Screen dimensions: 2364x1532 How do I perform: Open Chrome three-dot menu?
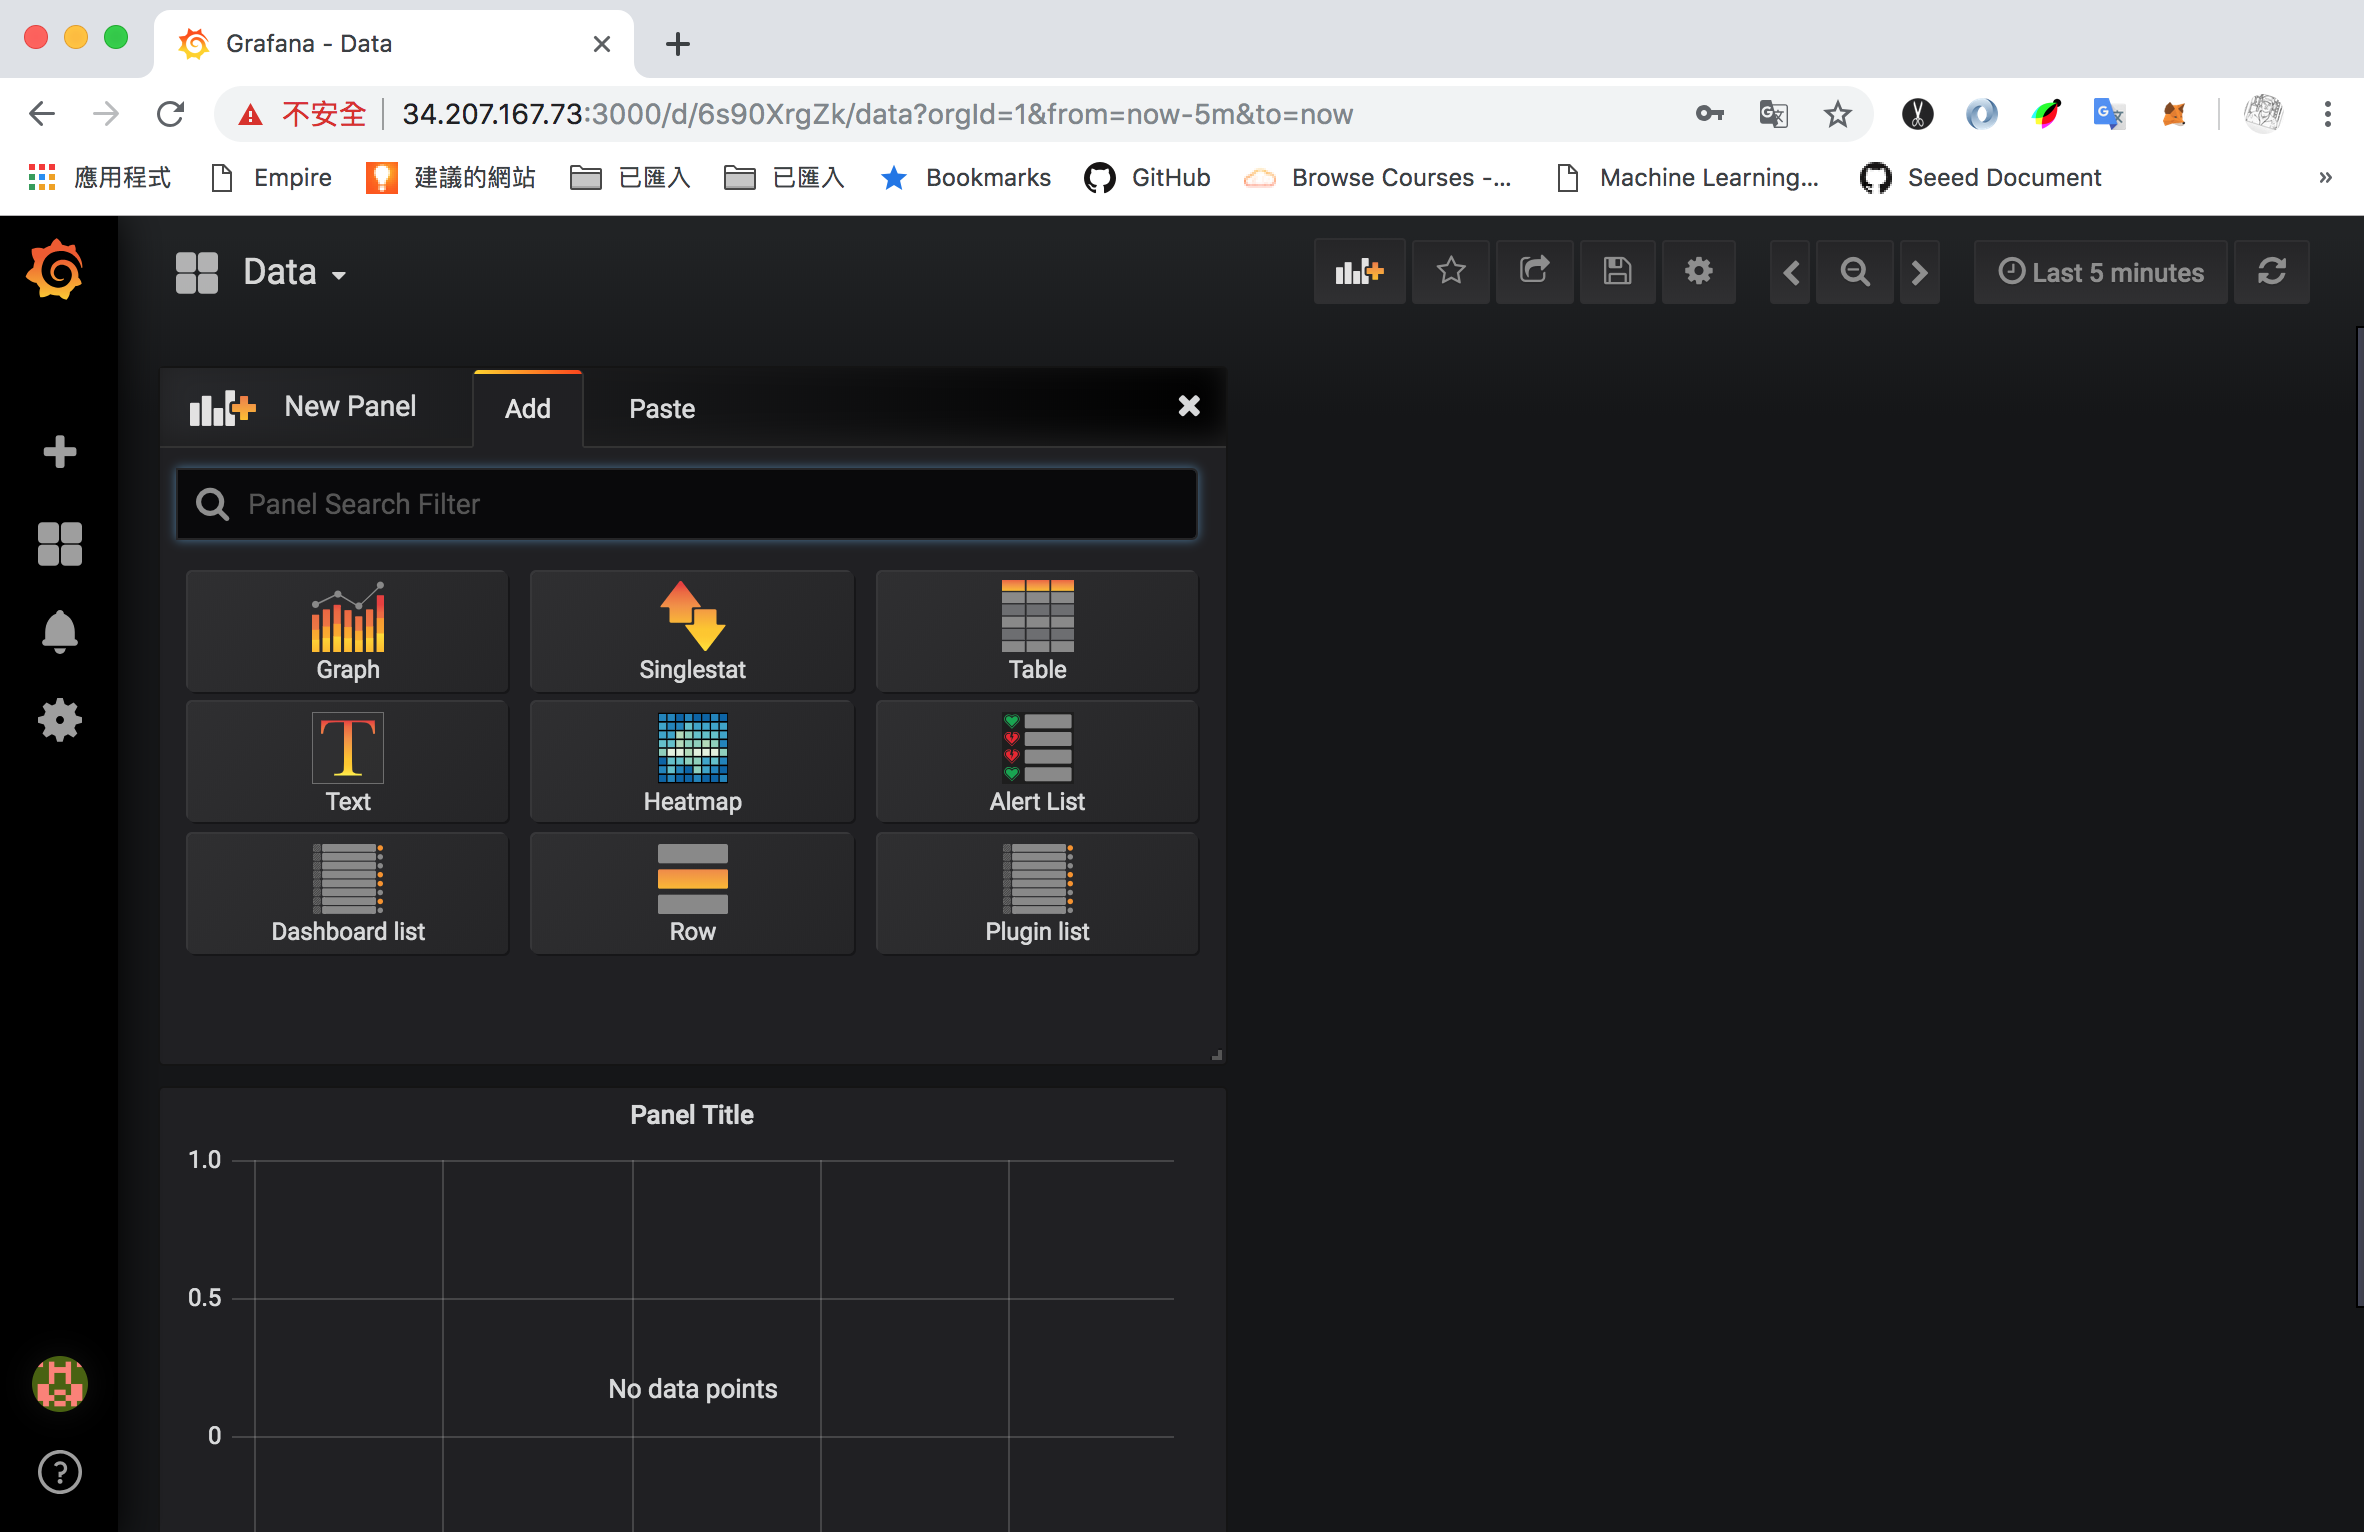tap(2328, 114)
